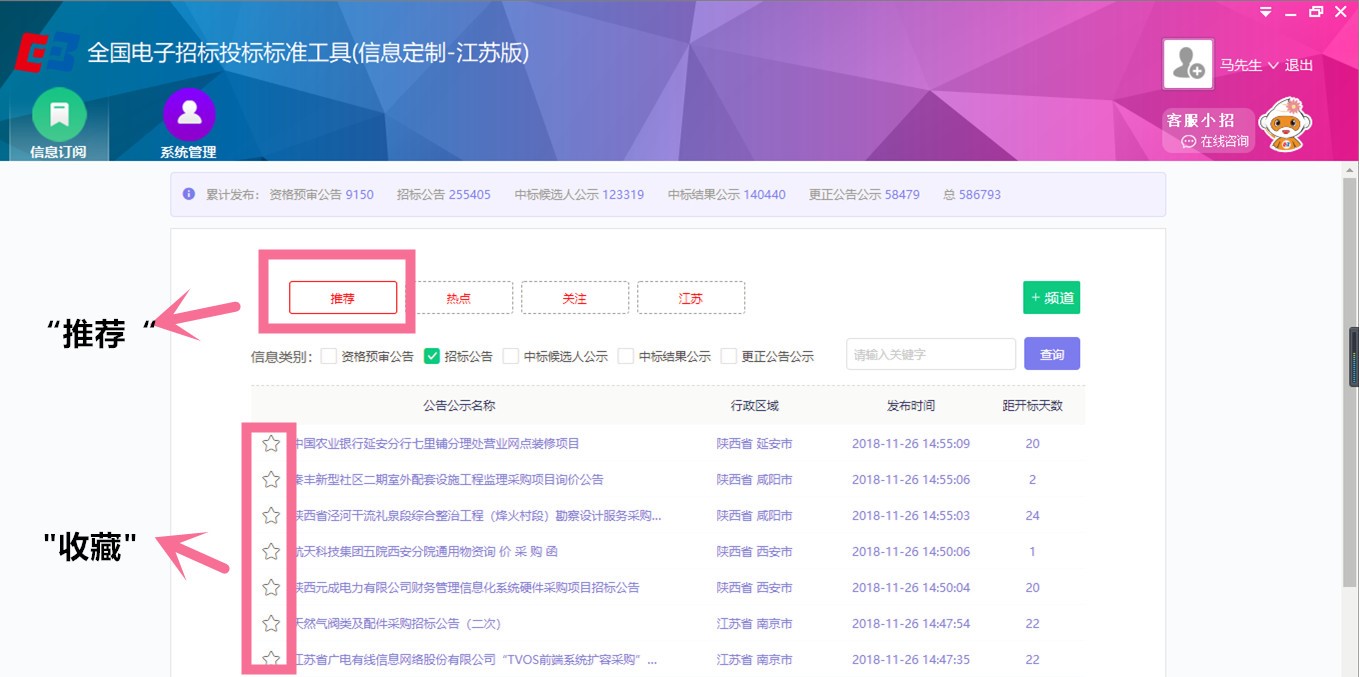This screenshot has height=677, width=1359.
Task: Click the +频道 button to add a channel
Action: point(1053,297)
